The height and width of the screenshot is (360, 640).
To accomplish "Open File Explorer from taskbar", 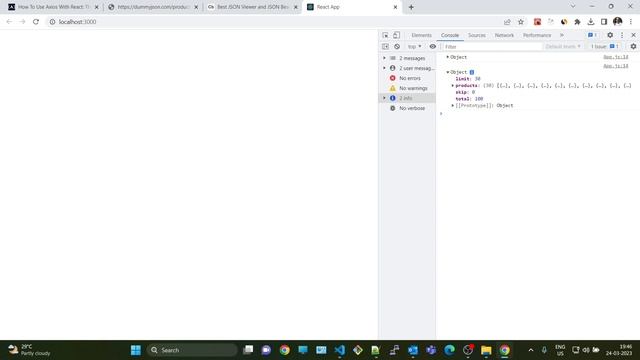I will (x=486, y=350).
